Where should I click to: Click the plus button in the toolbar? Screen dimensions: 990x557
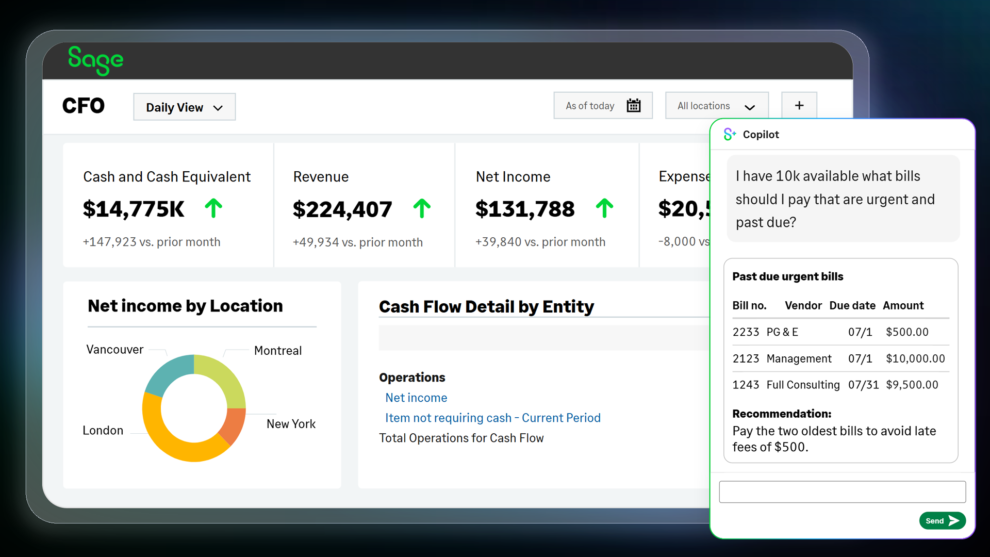pyautogui.click(x=799, y=105)
